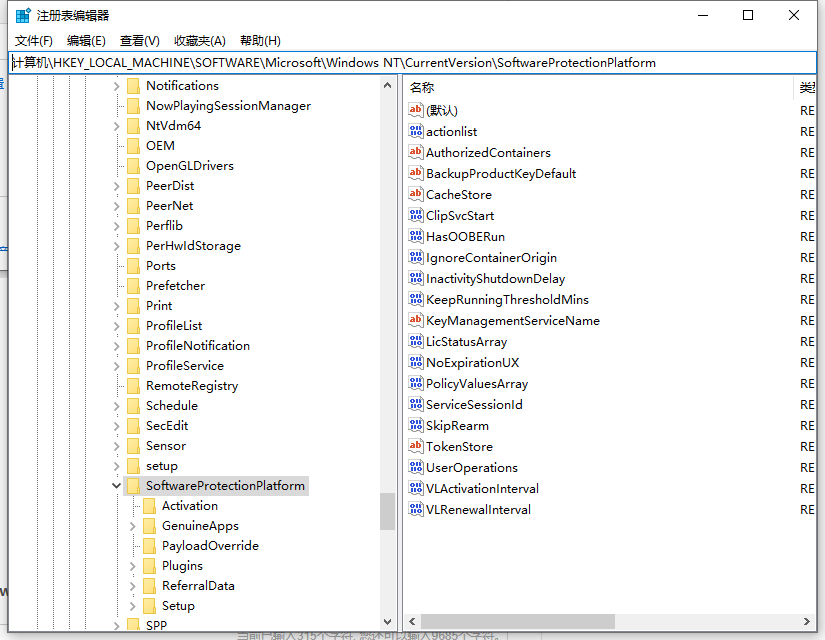Open the 收藏夹(A) favorites menu
825x640 pixels.
click(200, 41)
